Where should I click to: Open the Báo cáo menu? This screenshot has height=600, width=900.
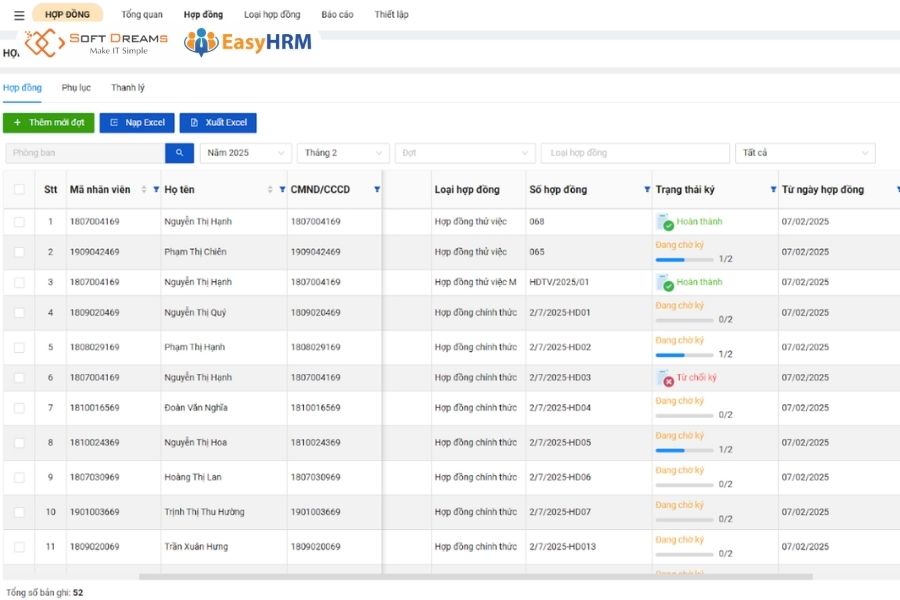coord(338,15)
